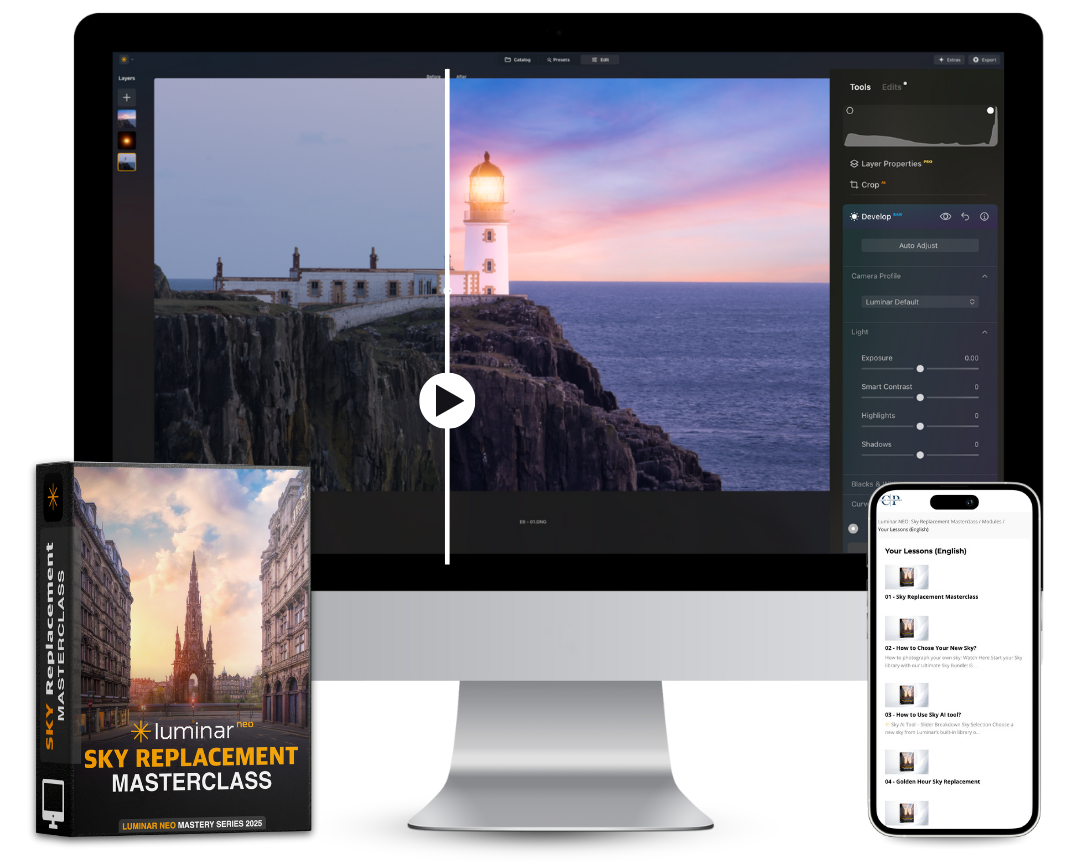Open the Layer Properties tool
The height and width of the screenshot is (863, 1080).
pyautogui.click(x=891, y=164)
